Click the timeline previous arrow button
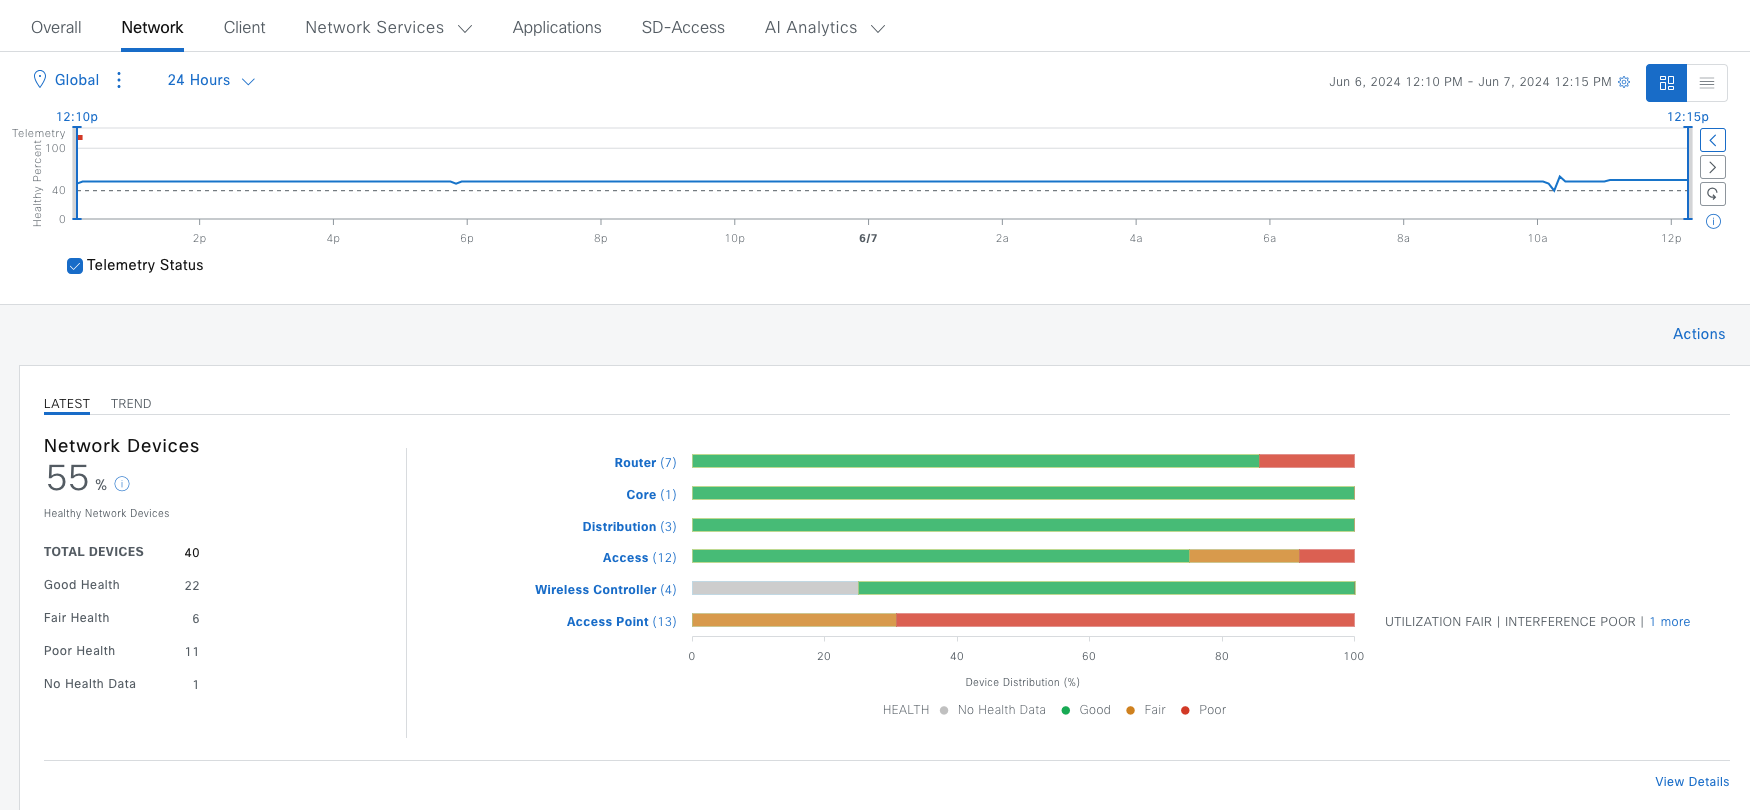1750x810 pixels. coord(1712,140)
